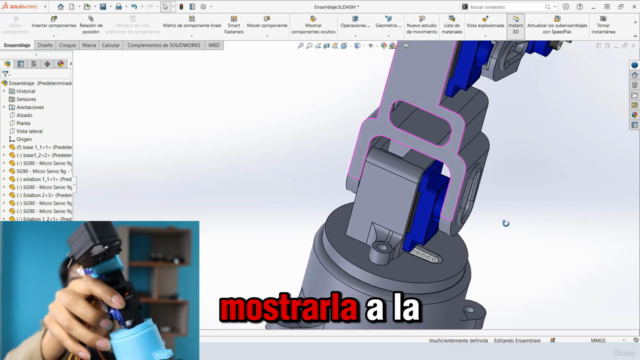This screenshot has height=360, width=640.
Task: Open the units MMGS dropdown arrow
Action: (623, 340)
